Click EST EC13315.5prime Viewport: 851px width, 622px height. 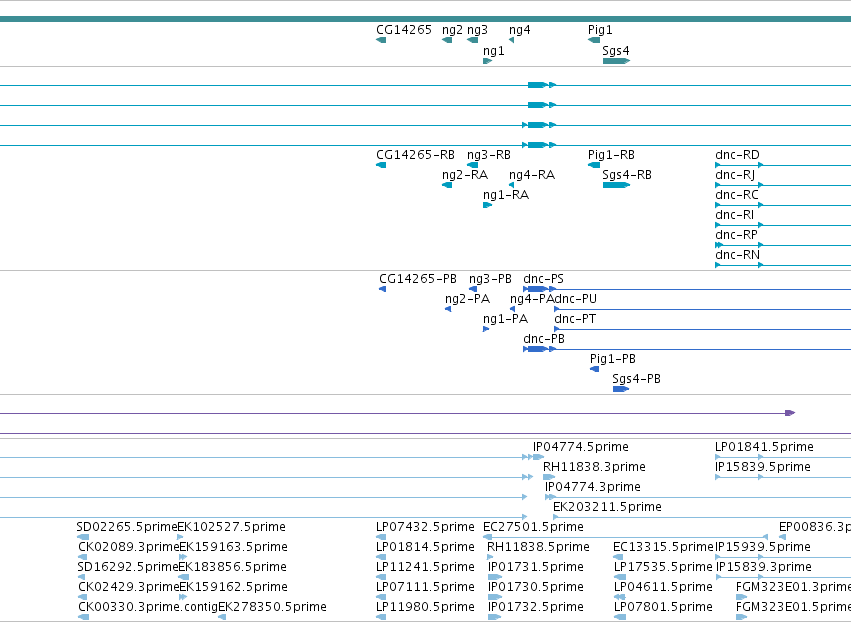coord(620,557)
